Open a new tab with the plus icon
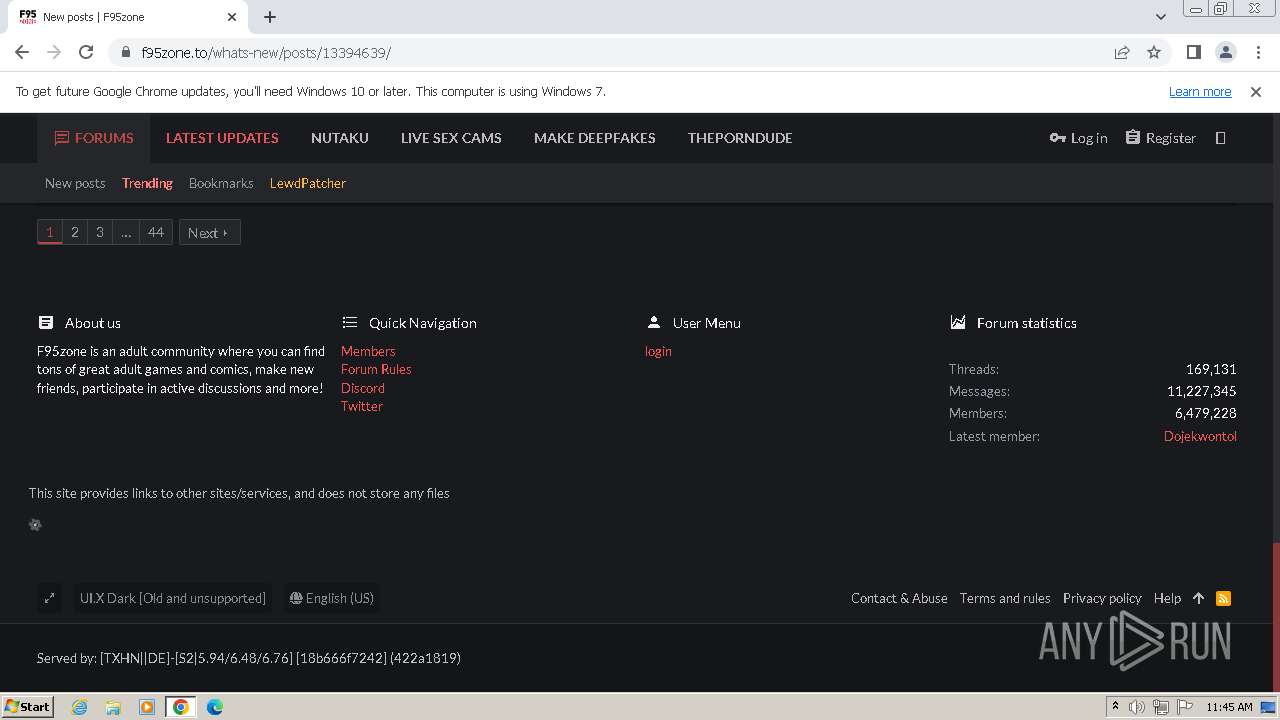The height and width of the screenshot is (720, 1280). click(270, 16)
